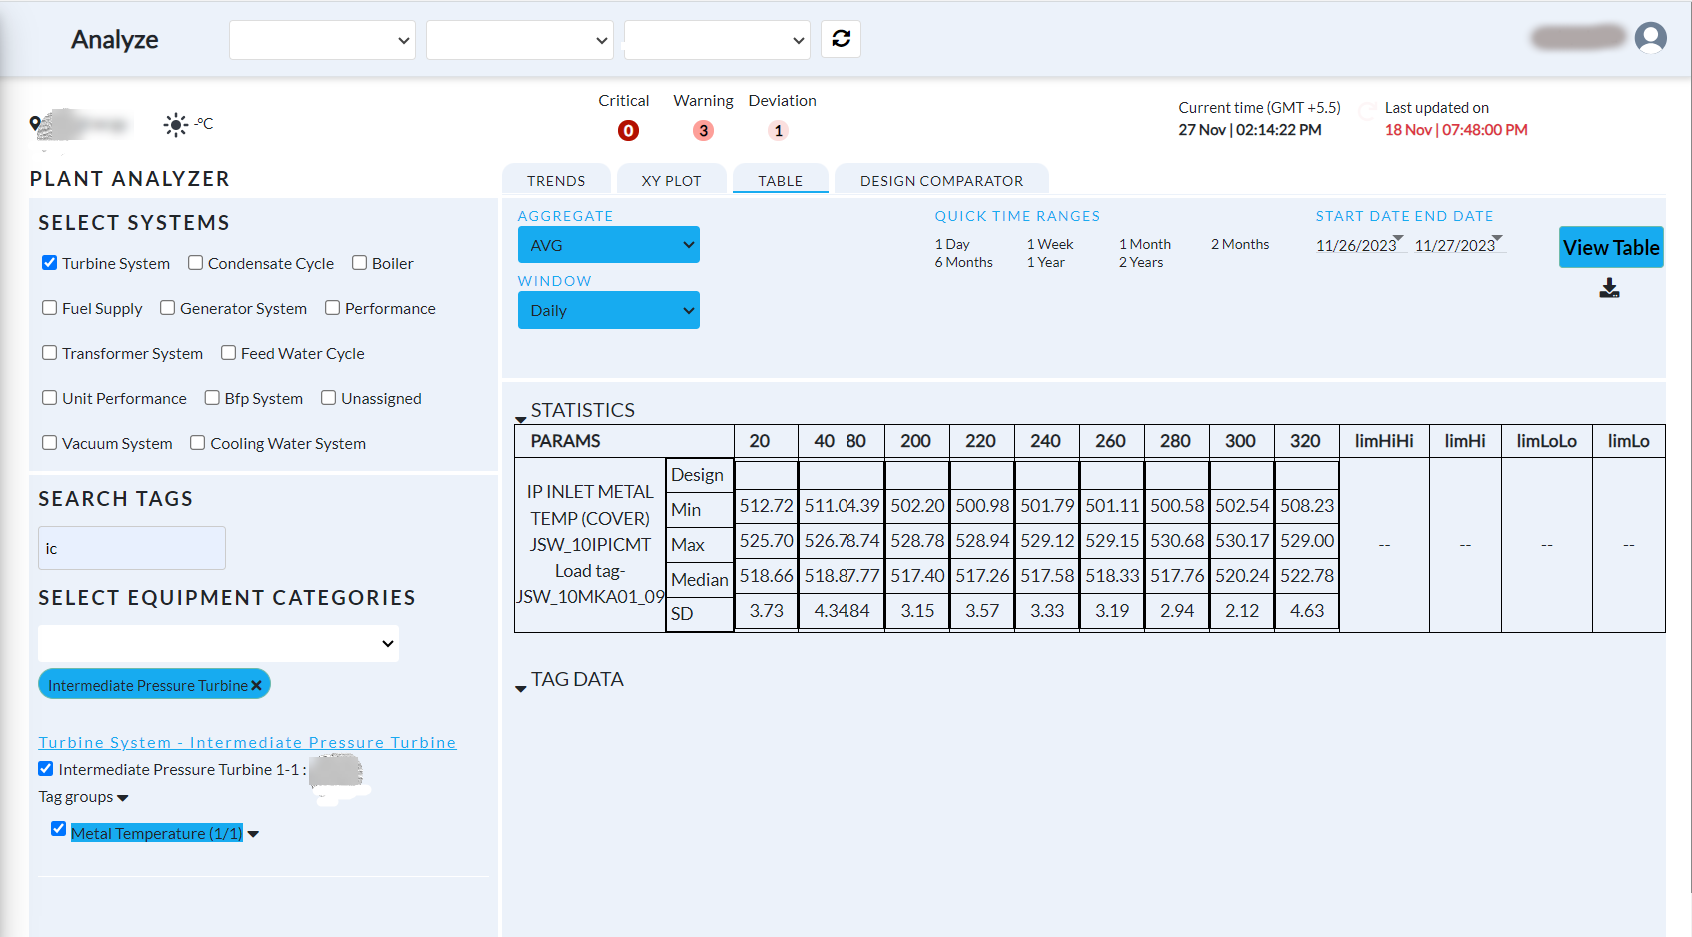Open the WINDOW Daily dropdown
1692x937 pixels.
coord(608,310)
